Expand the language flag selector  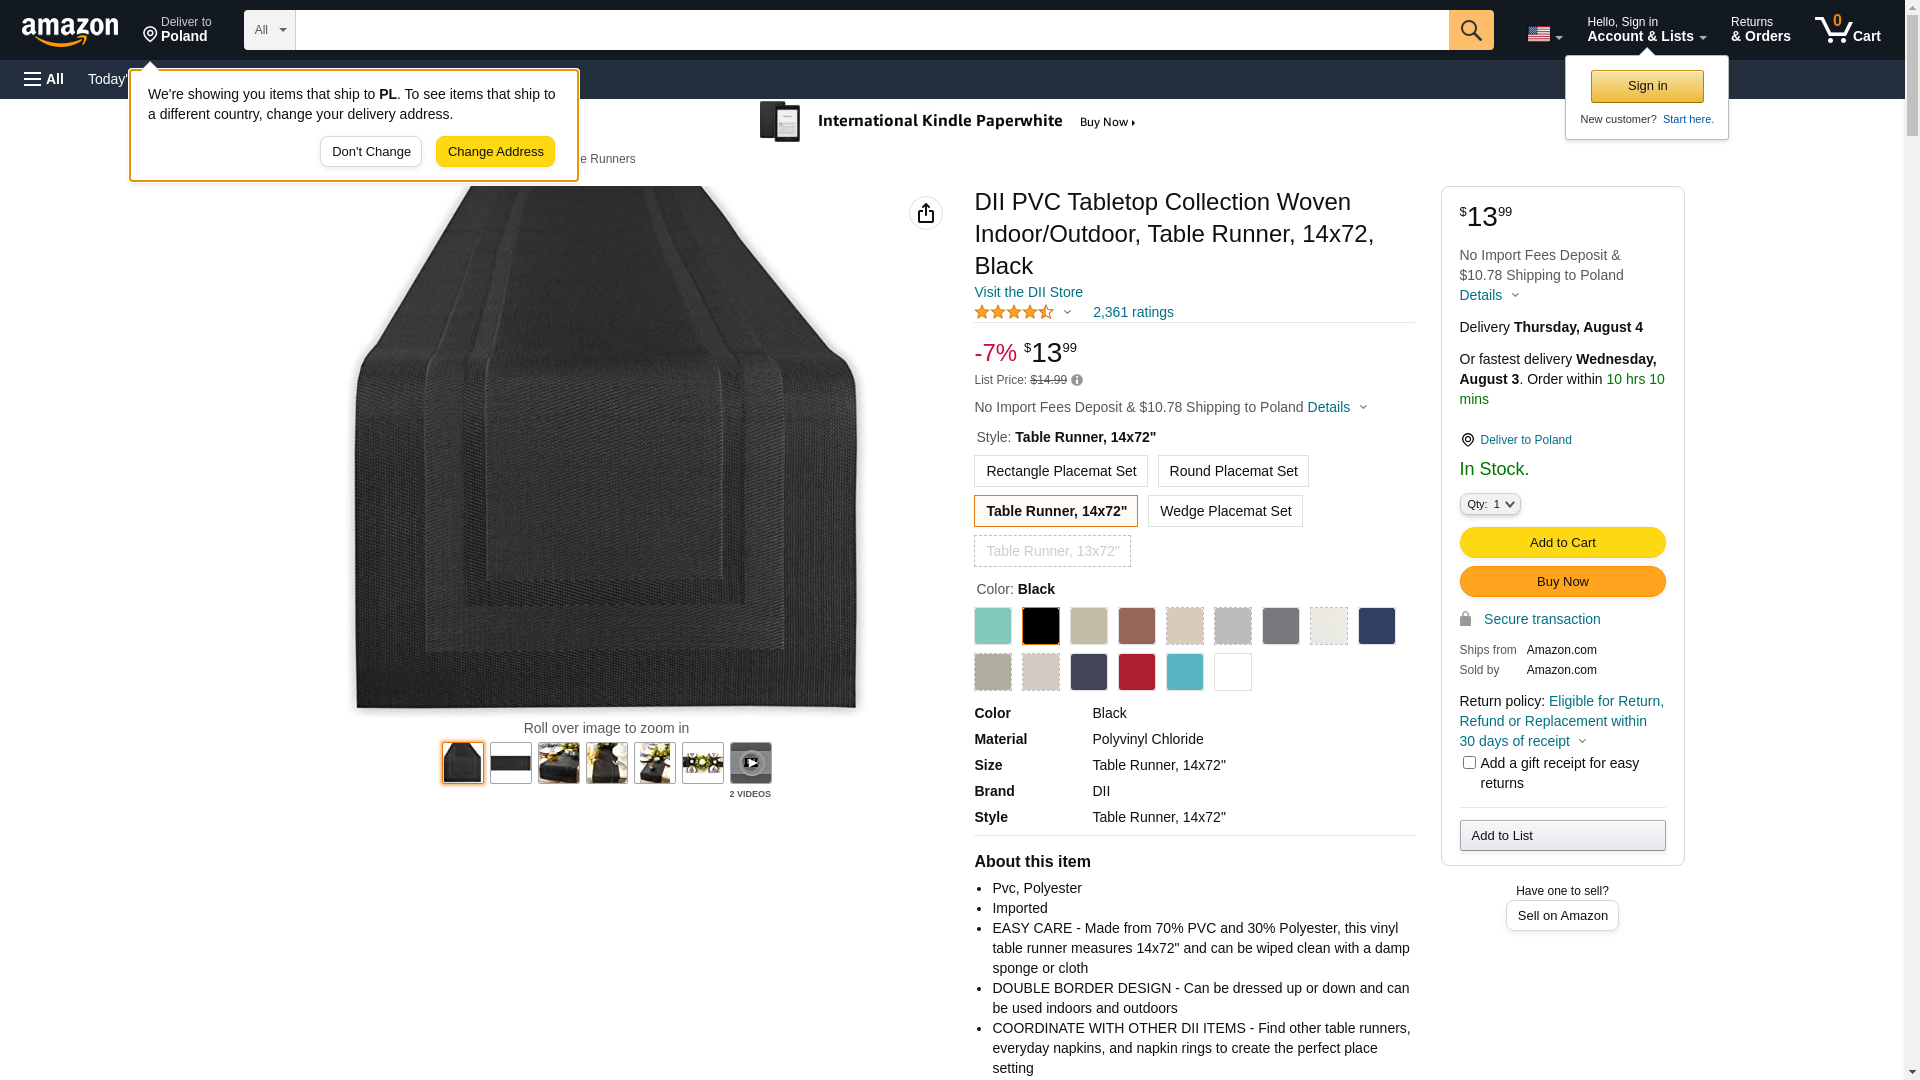click(x=1544, y=34)
